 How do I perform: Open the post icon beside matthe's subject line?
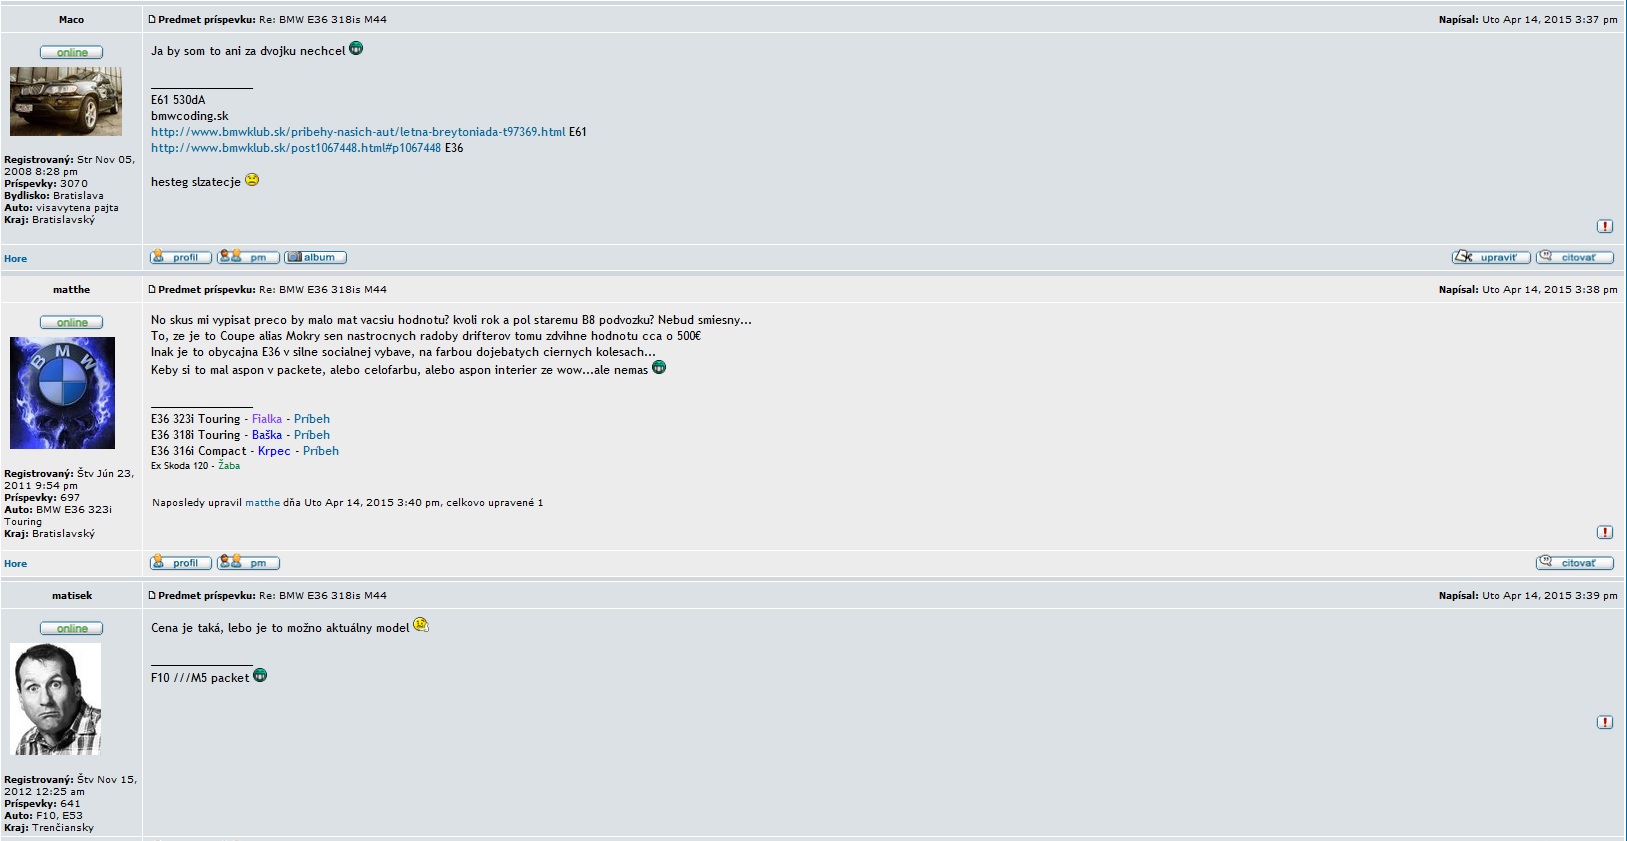(x=152, y=289)
